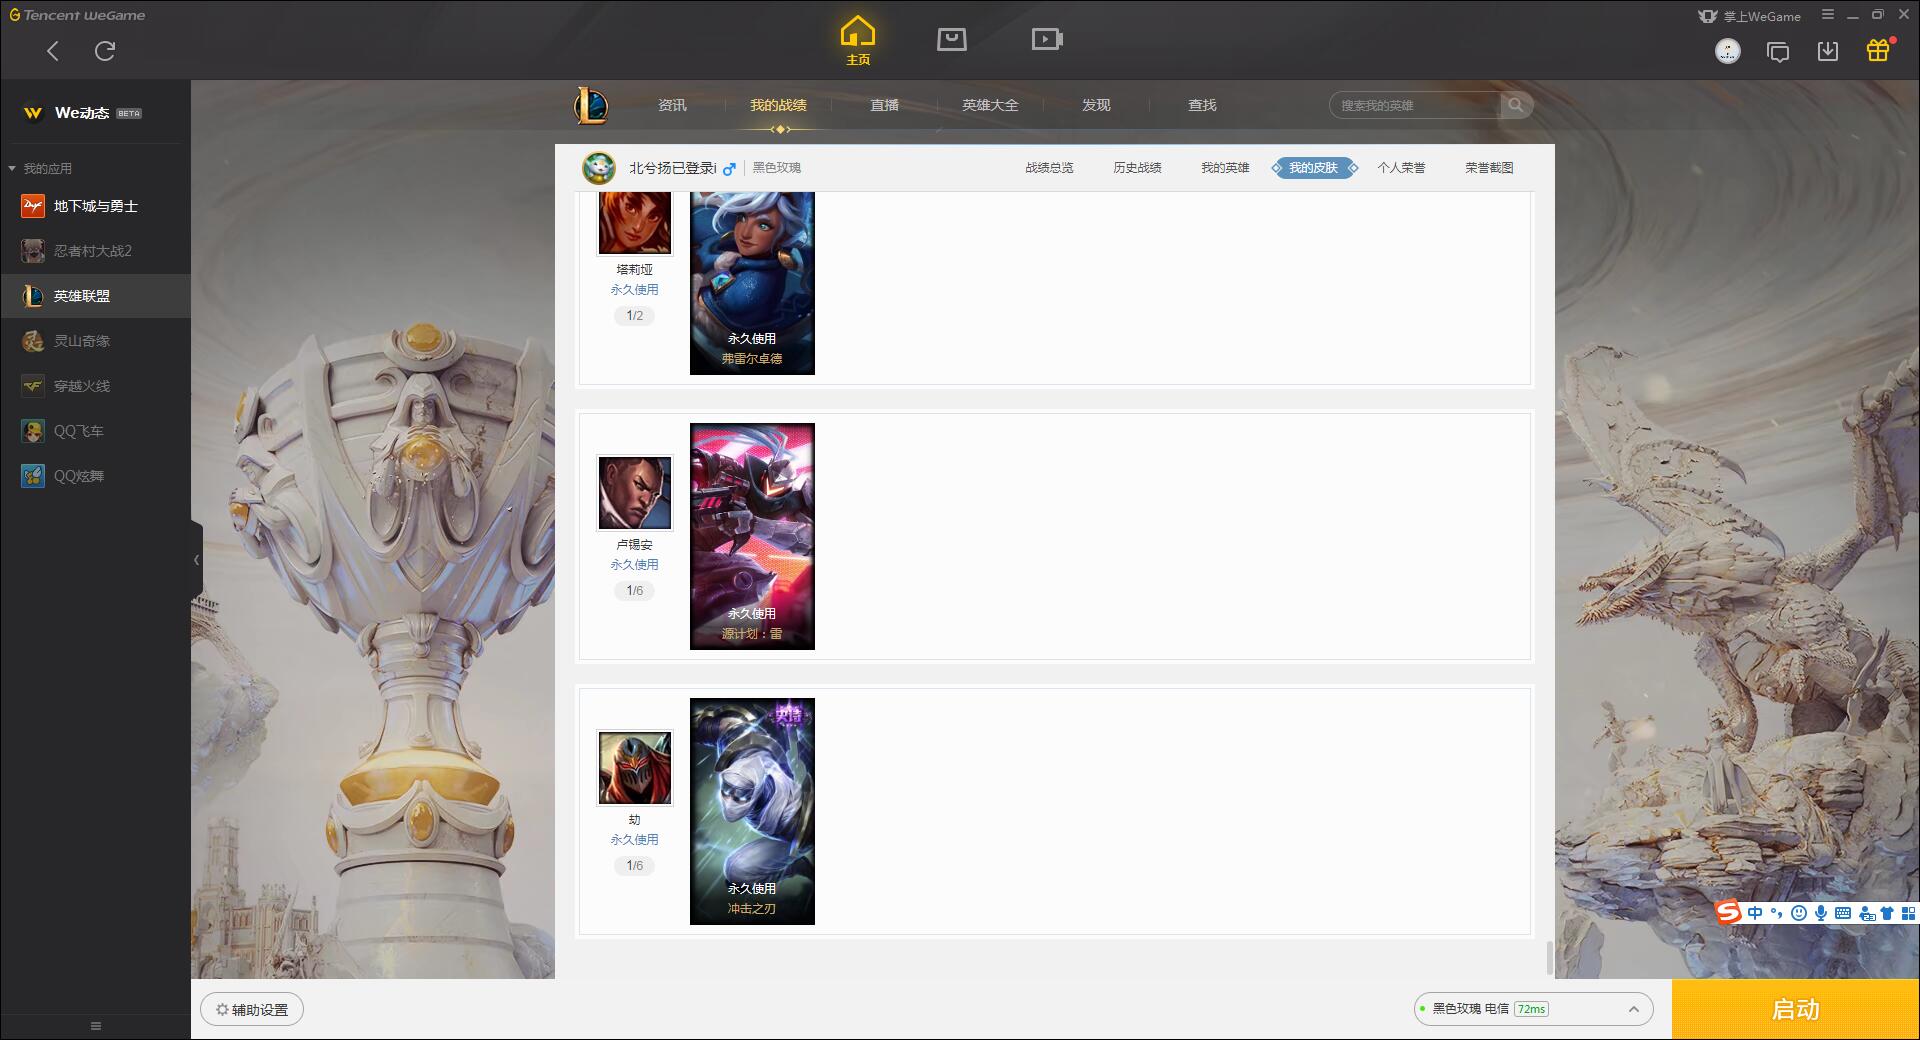The width and height of the screenshot is (1920, 1040).
Task: Click 塔莉垭 skin count 1/2
Action: click(635, 316)
